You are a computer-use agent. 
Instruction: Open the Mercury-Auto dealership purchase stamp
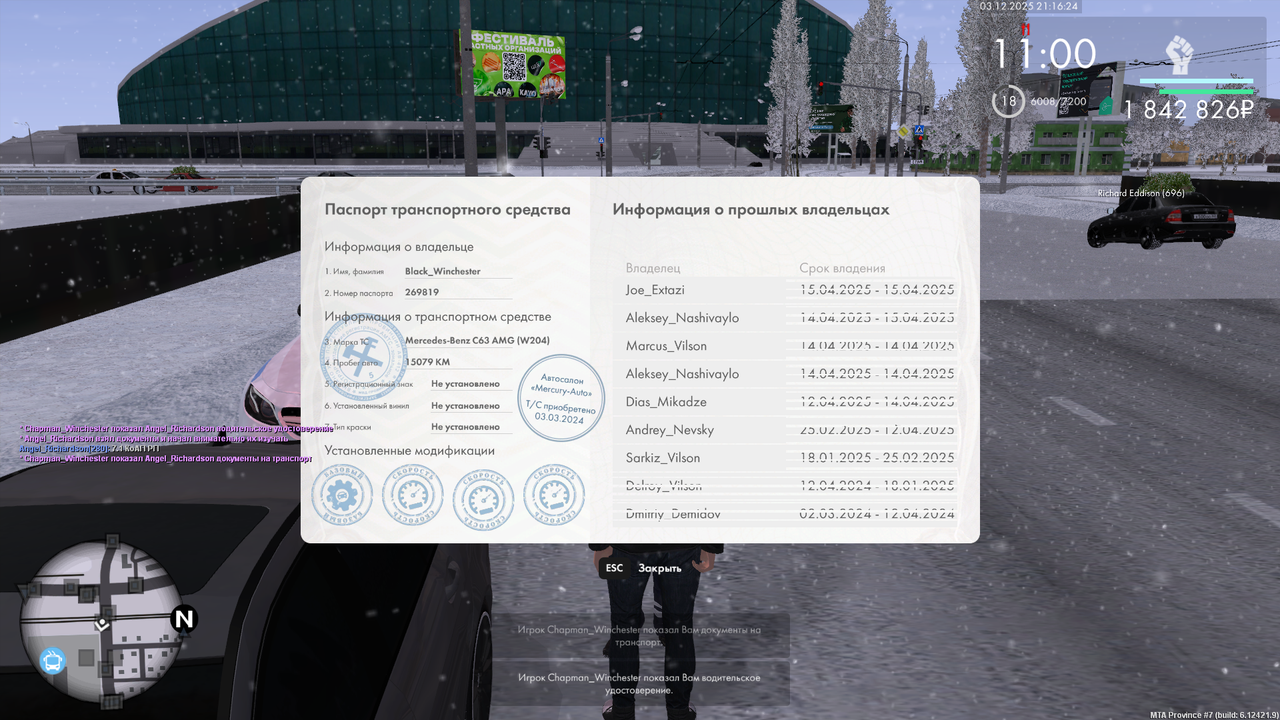[561, 397]
